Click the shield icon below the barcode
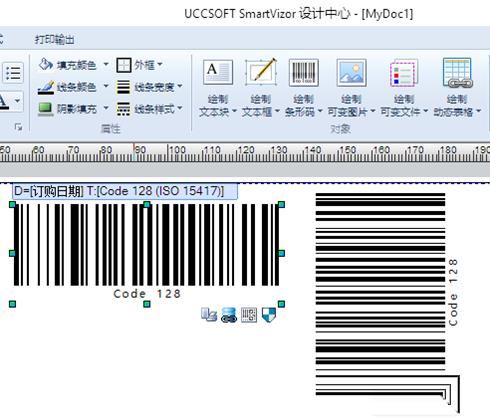 click(269, 315)
